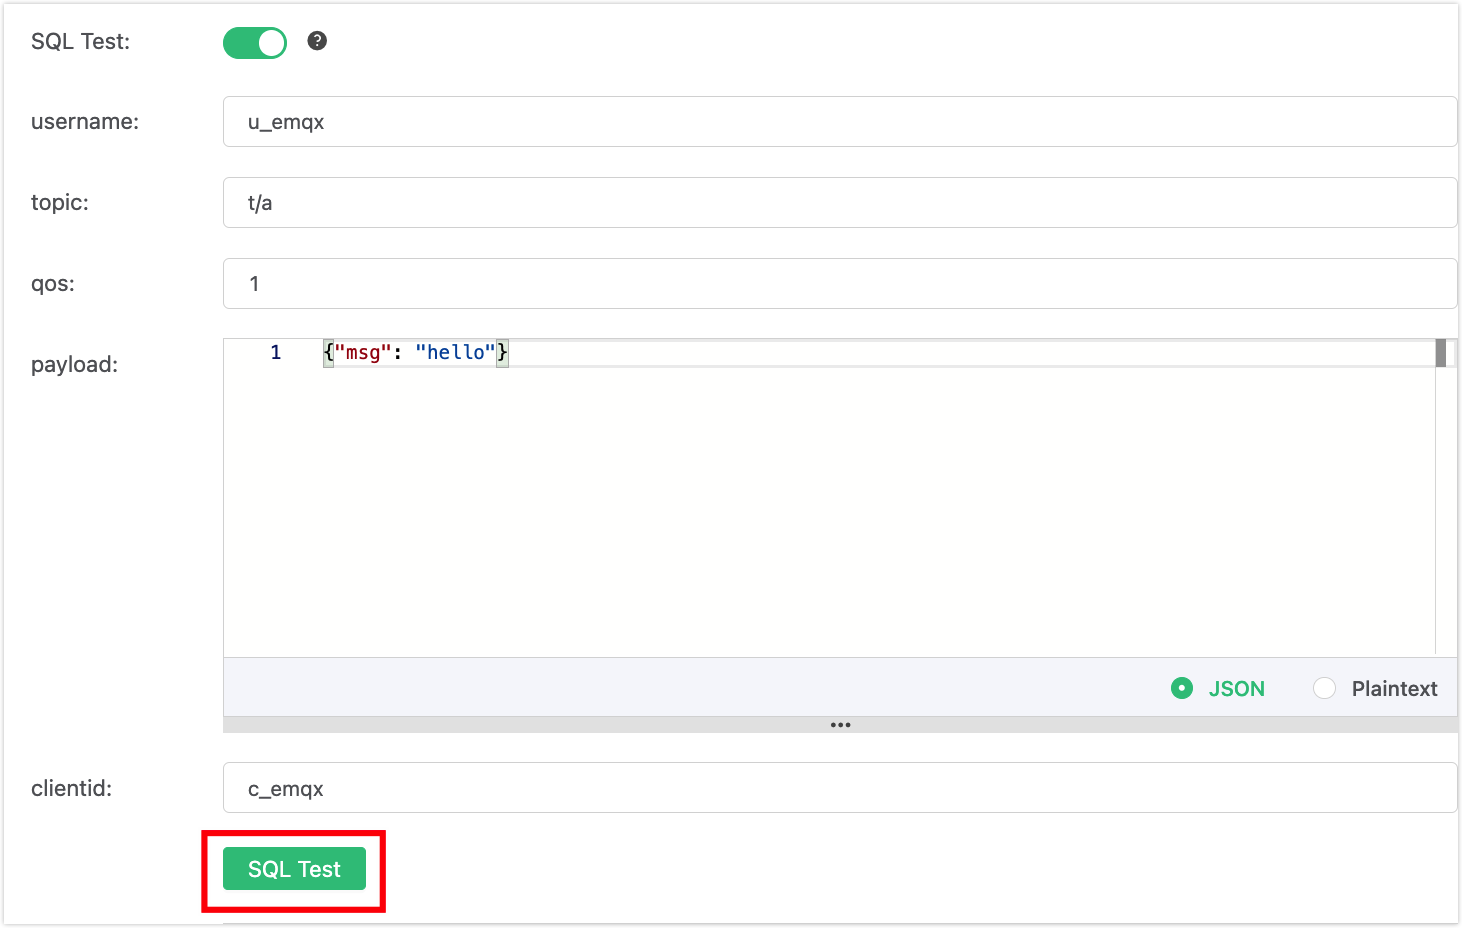Open the SQL Test help question-mark icon
Viewport: 1462px width, 928px height.
317,41
